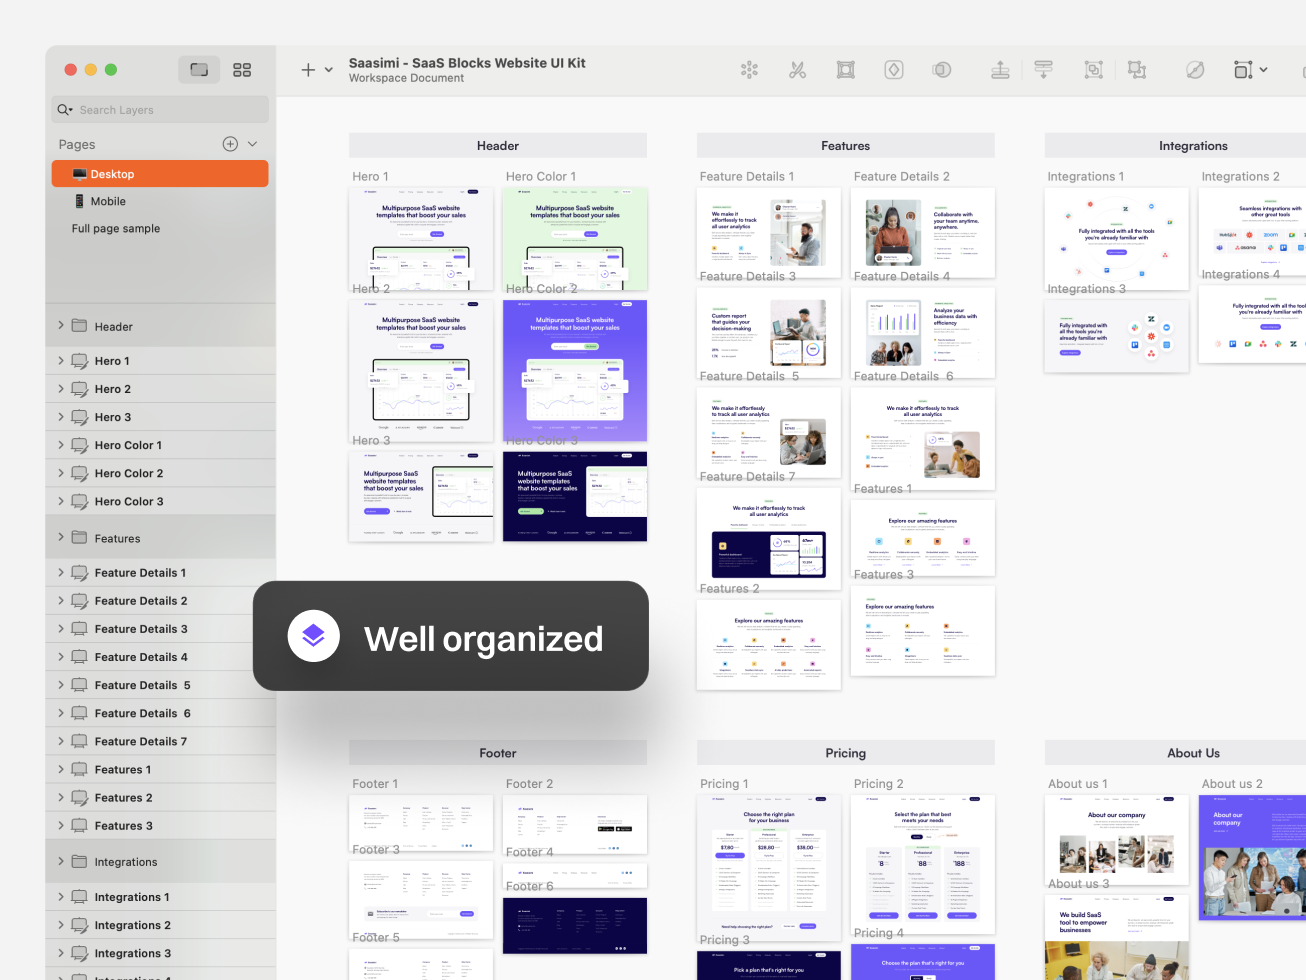Open the Pages list chevron
The height and width of the screenshot is (980, 1306).
click(253, 144)
